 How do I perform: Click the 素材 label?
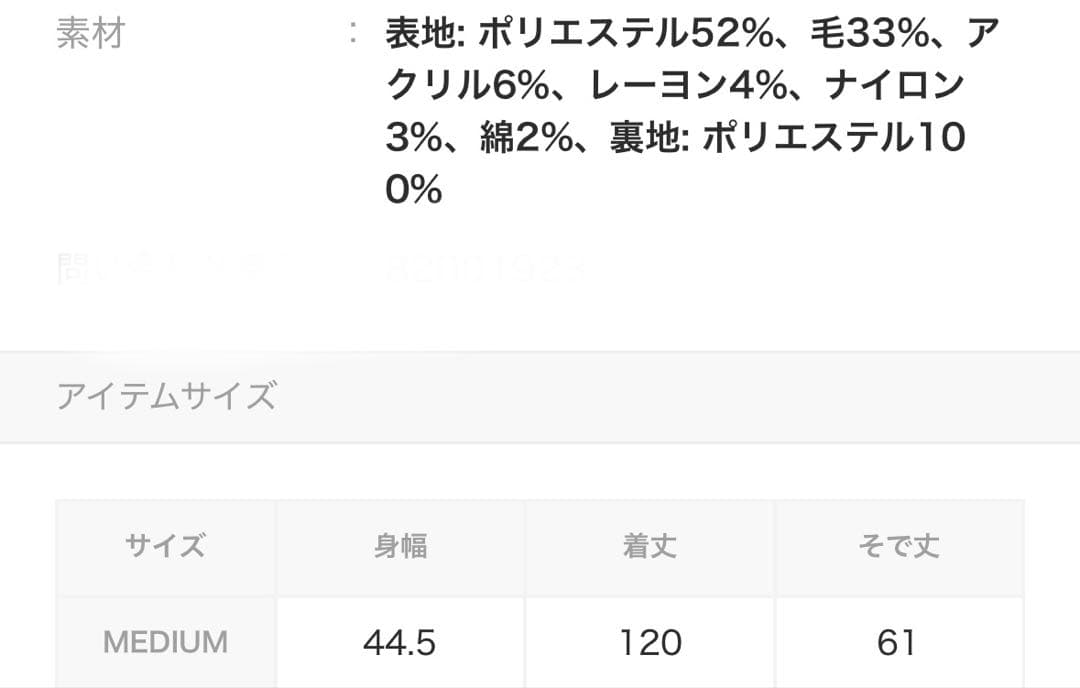point(90,33)
